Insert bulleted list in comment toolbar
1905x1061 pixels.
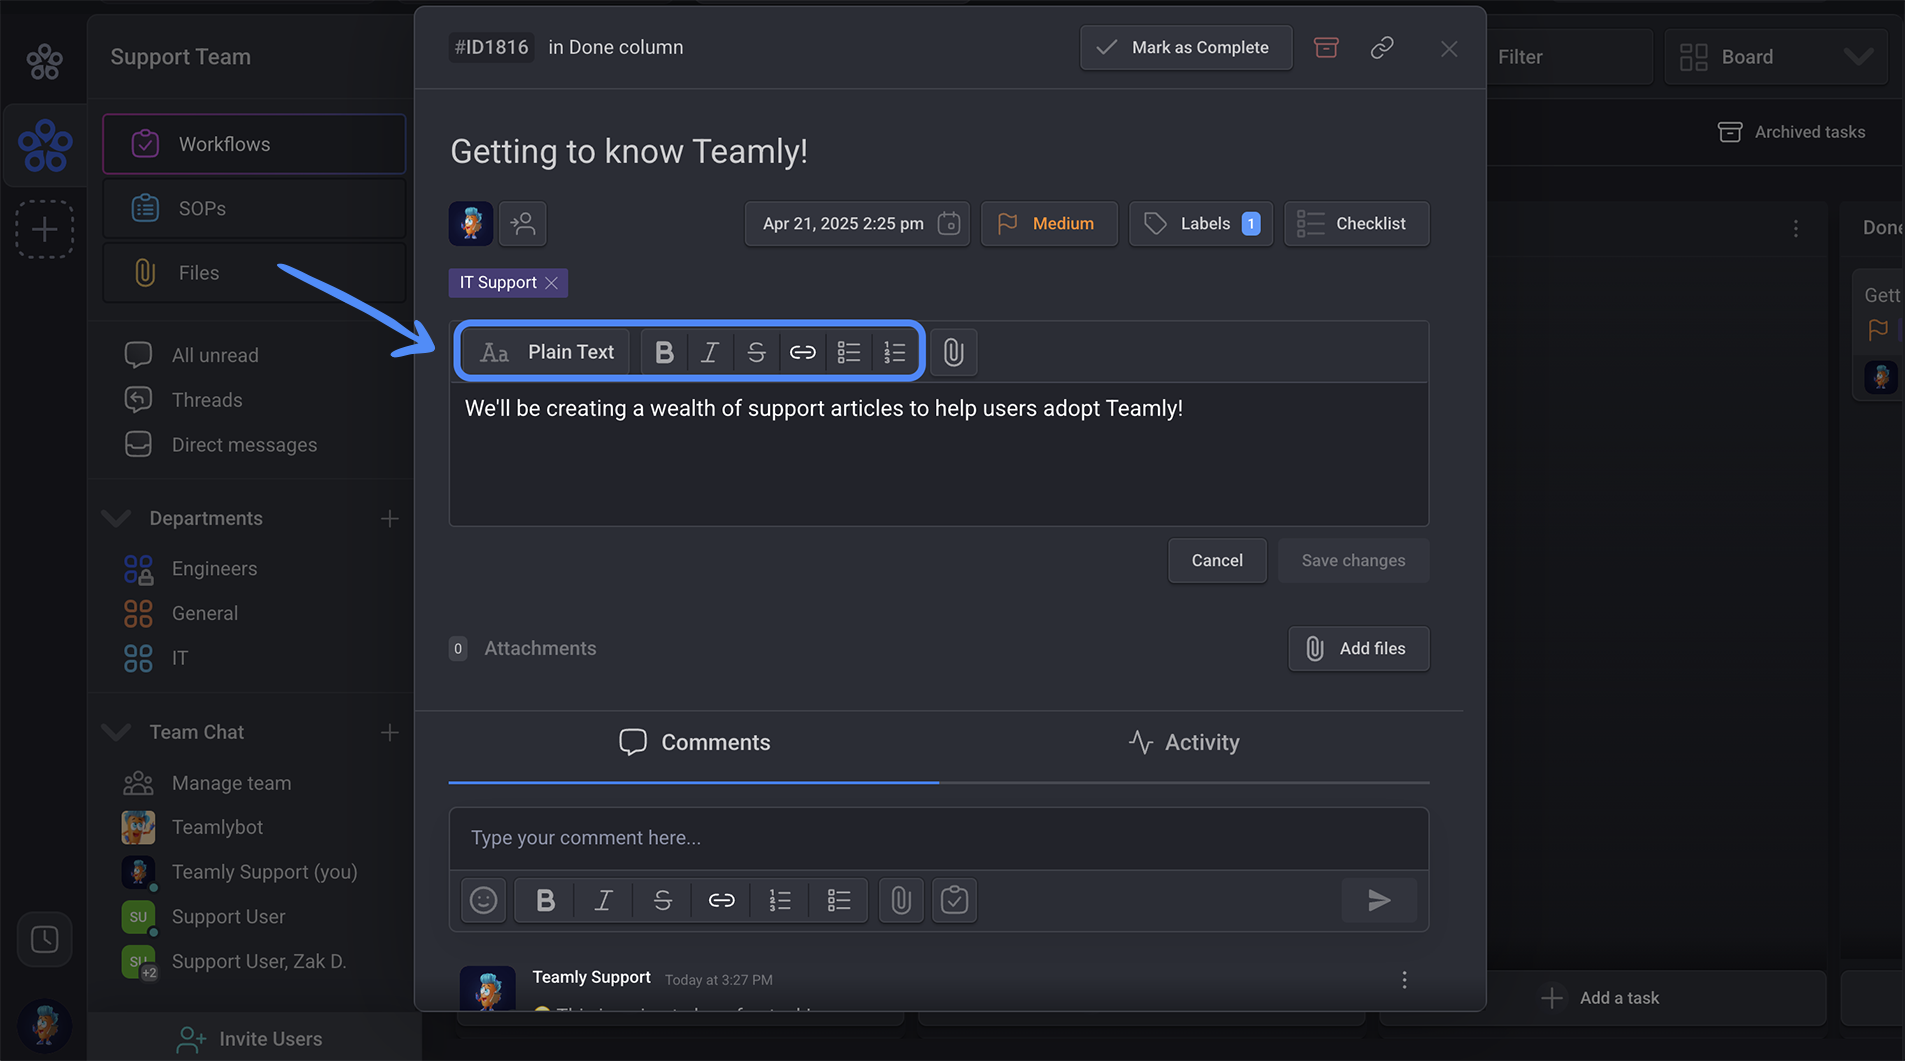(838, 900)
